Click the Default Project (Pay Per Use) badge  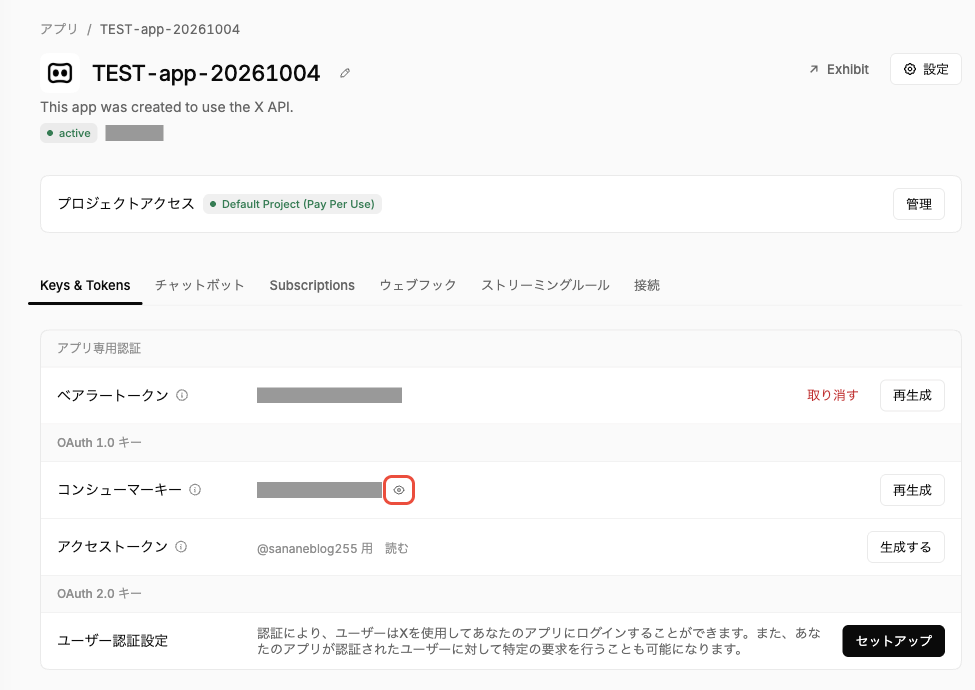(x=292, y=204)
